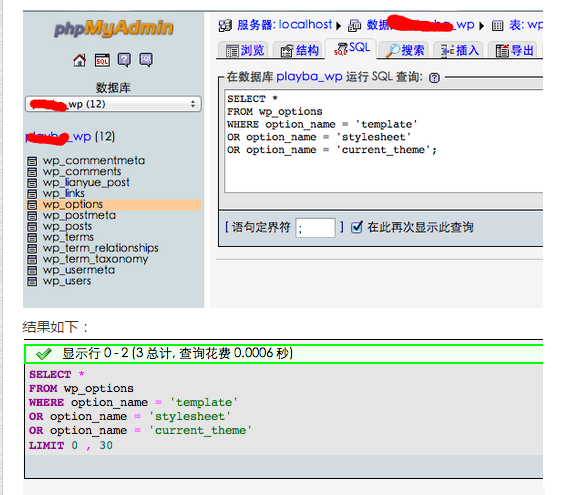Viewport: 565px width, 495px height.
Task: Toggle 'show this query here again' checkbox
Action: [x=356, y=227]
